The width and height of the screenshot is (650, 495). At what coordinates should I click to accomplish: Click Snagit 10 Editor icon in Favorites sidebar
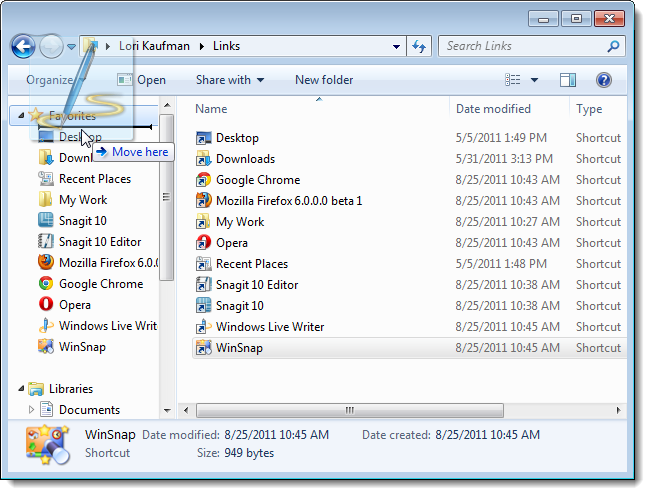click(x=46, y=241)
